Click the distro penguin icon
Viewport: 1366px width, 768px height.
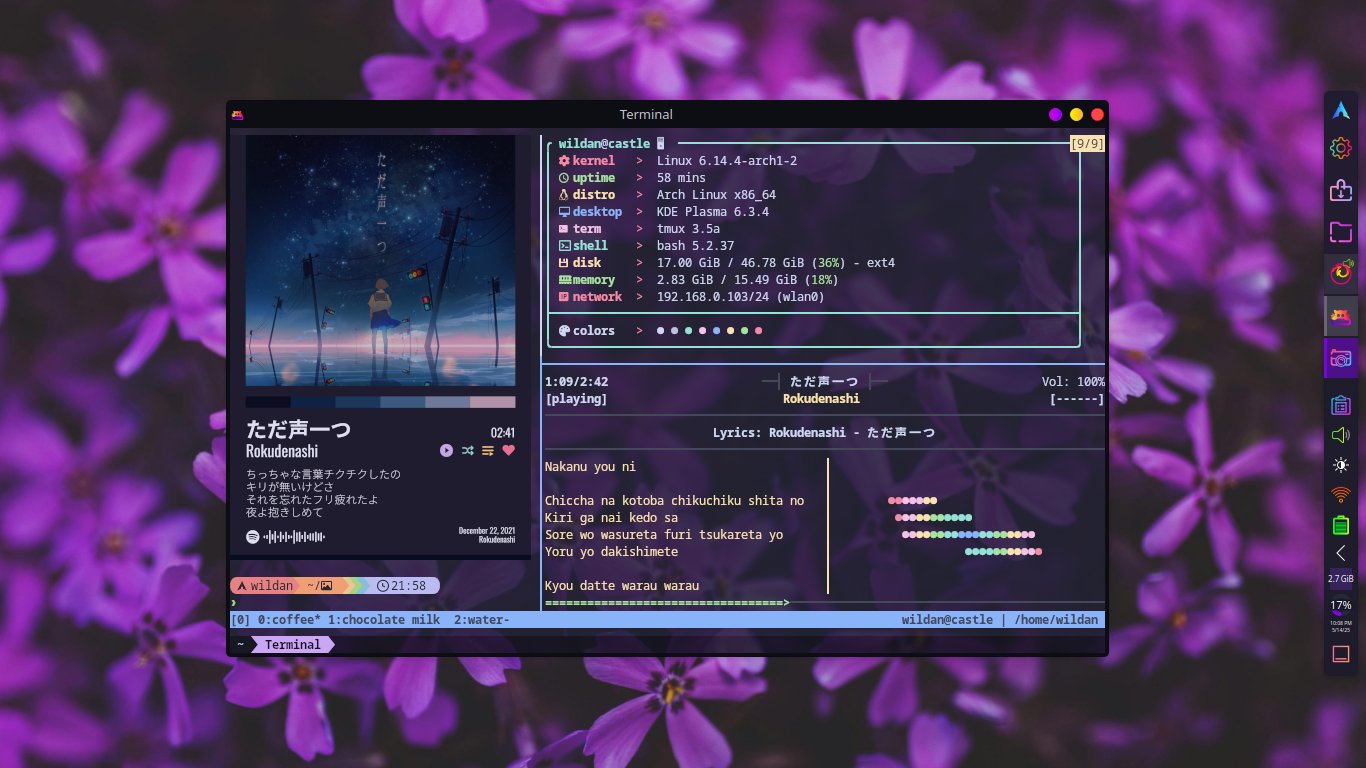click(x=564, y=195)
